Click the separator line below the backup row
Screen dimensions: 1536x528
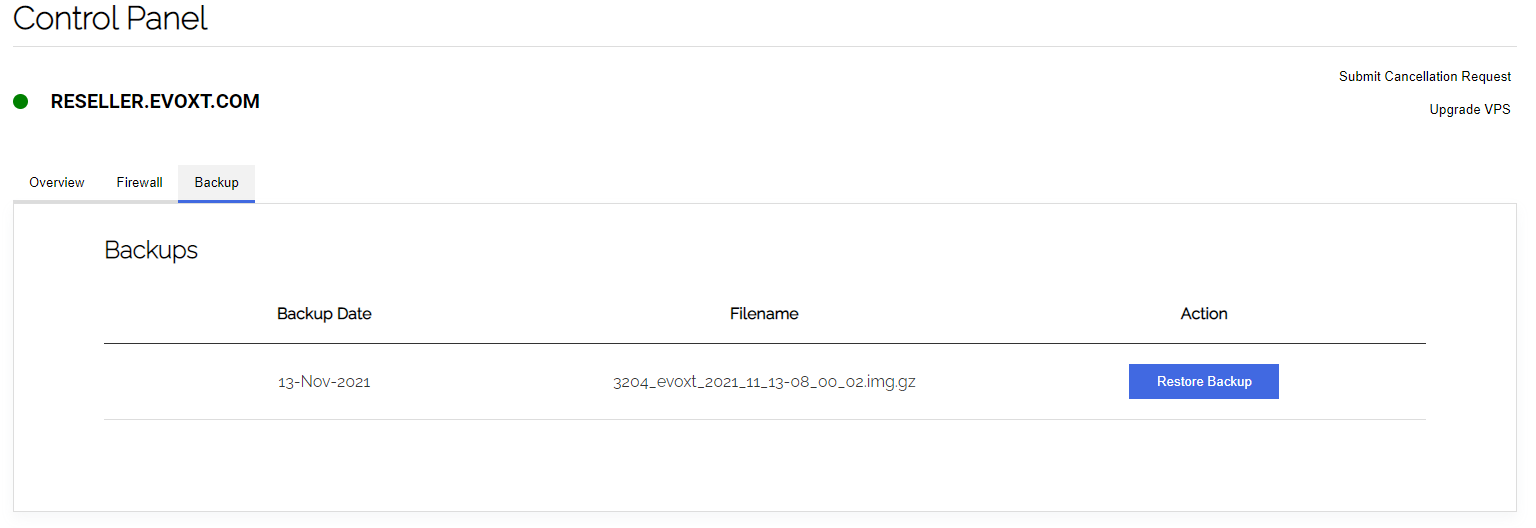coord(764,419)
